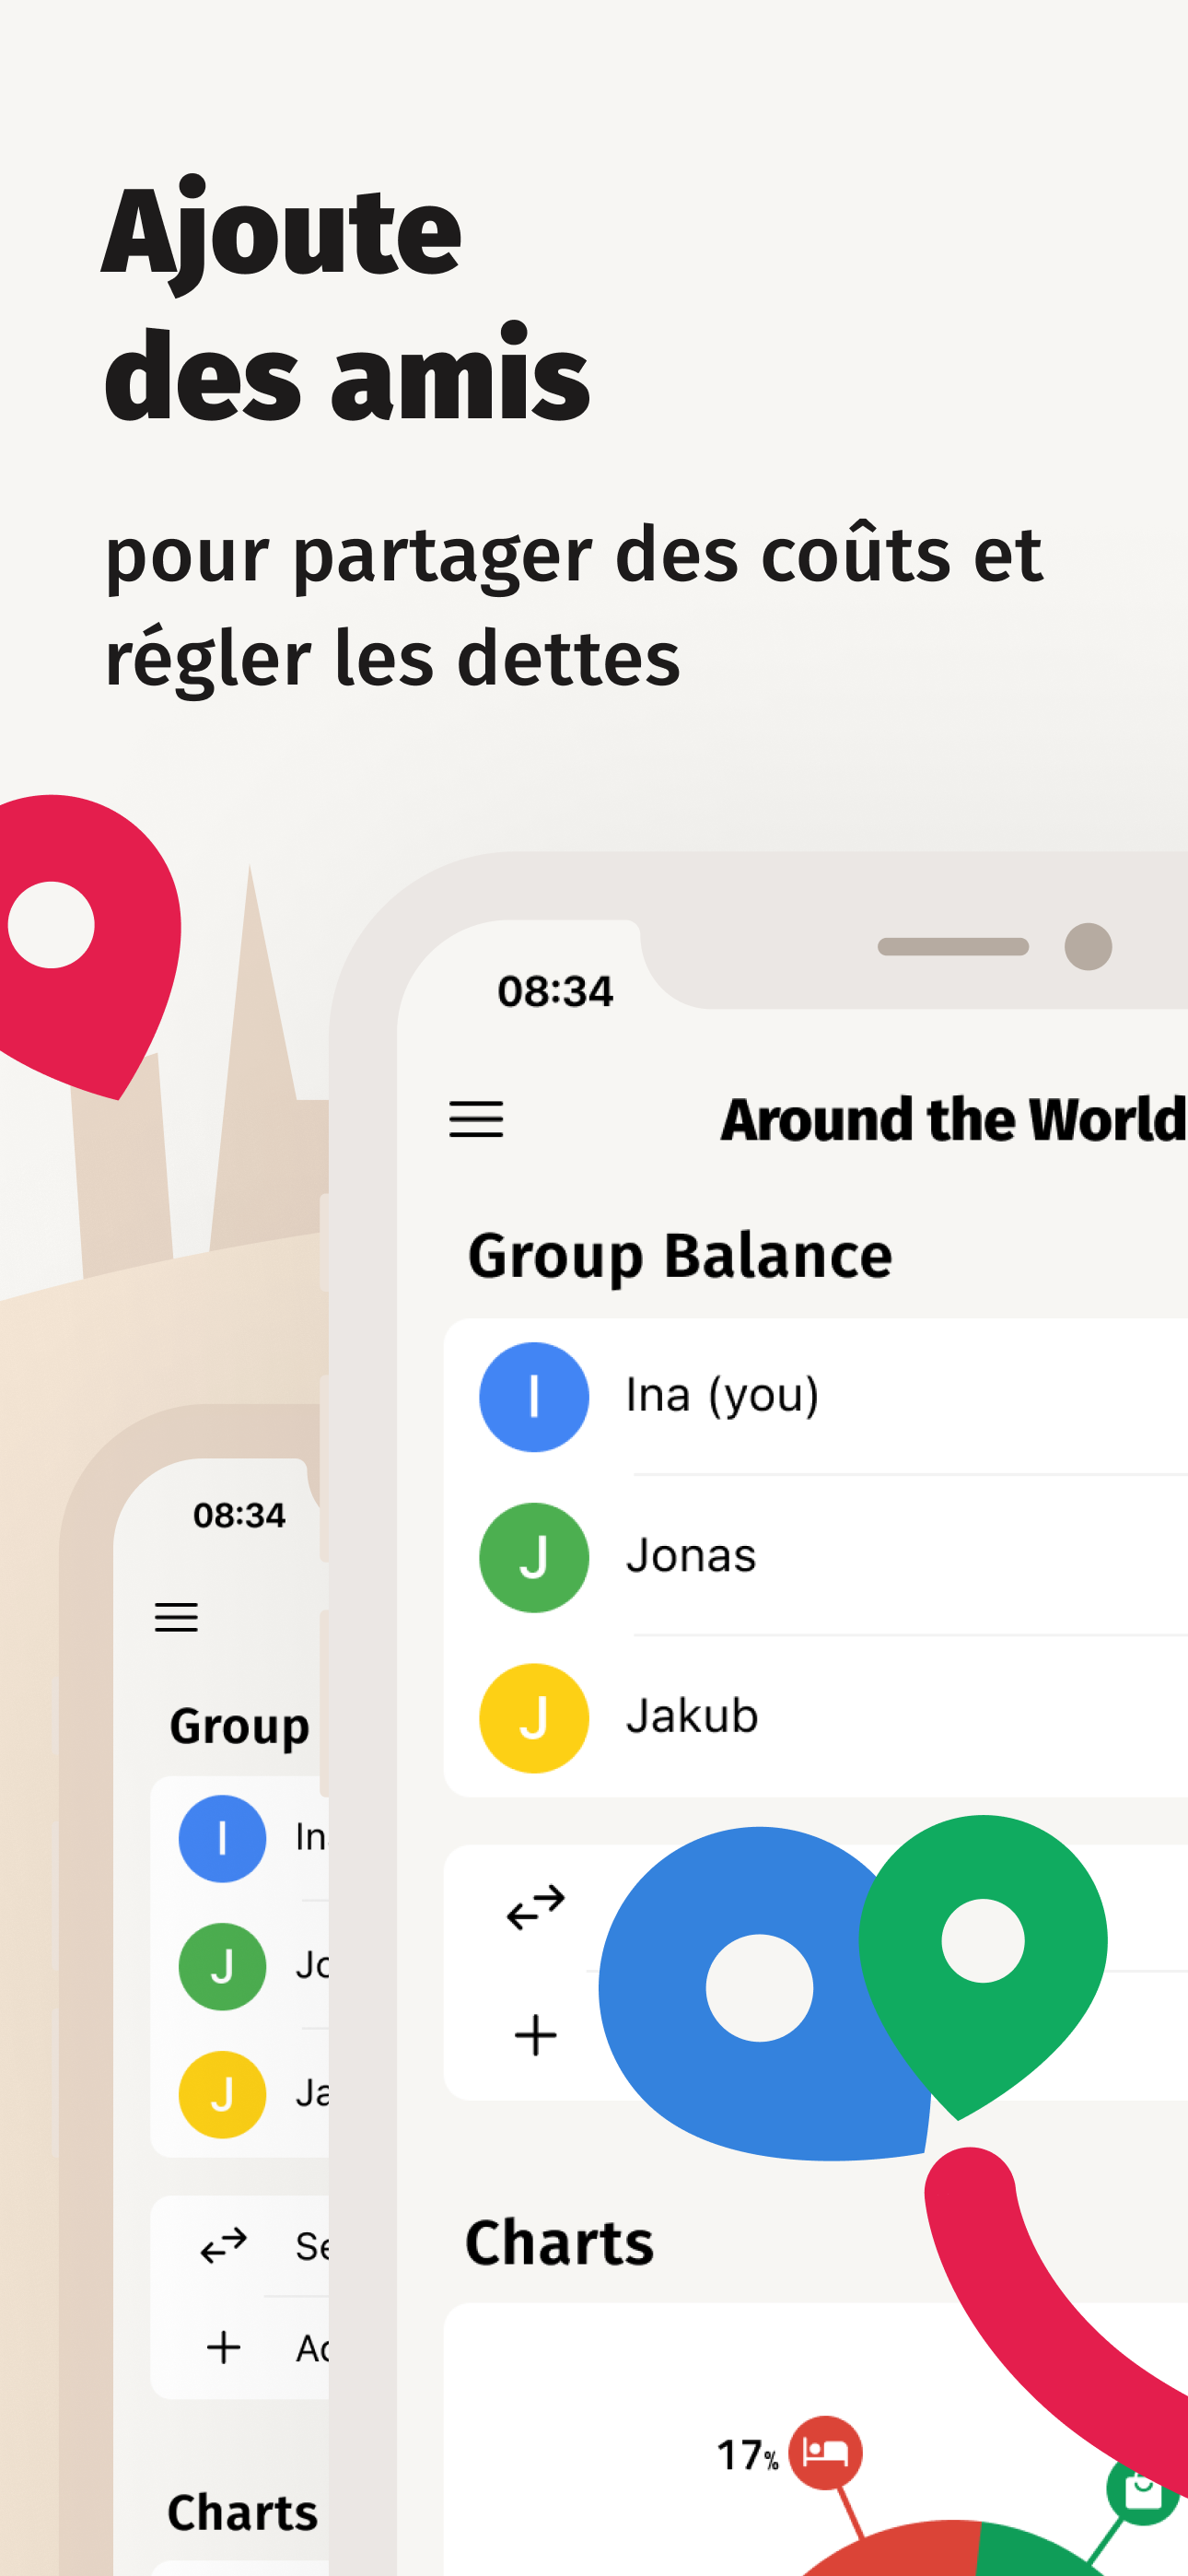
Task: Open the hamburger menu in the front phone
Action: (x=476, y=1119)
